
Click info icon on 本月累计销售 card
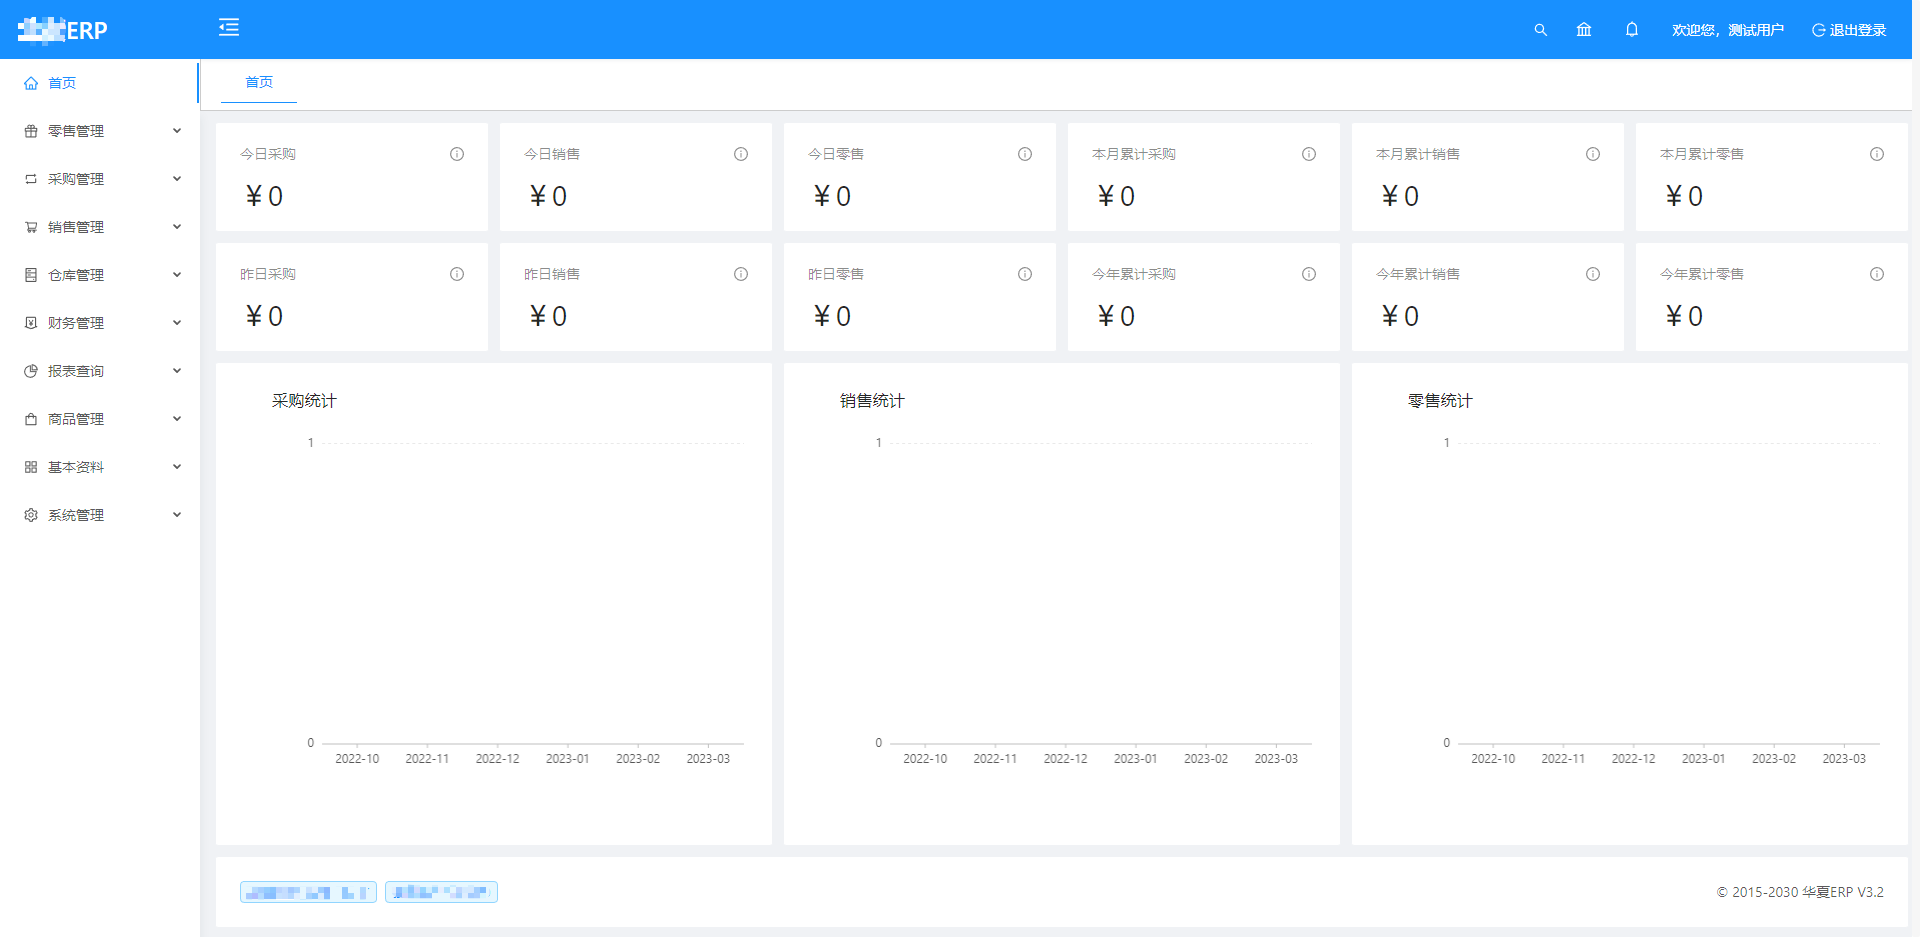pos(1593,154)
